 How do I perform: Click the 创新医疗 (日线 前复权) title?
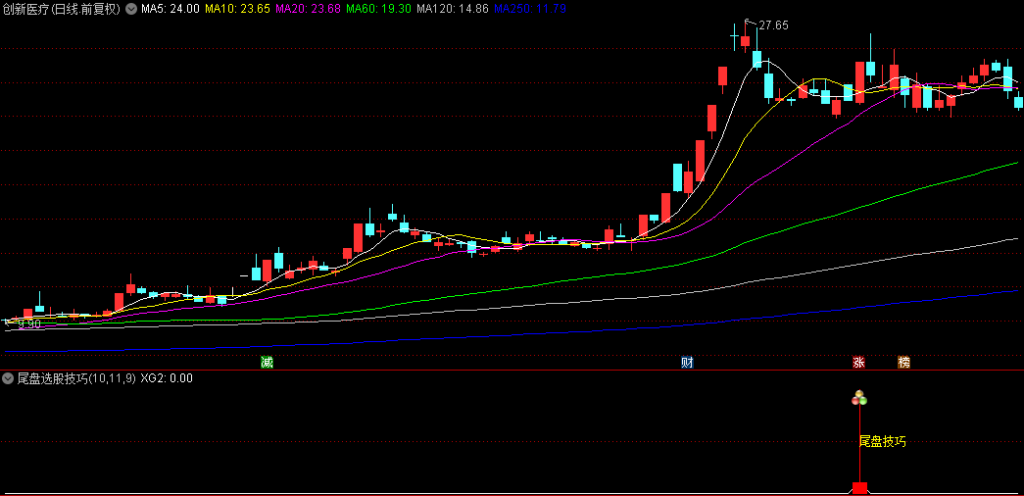pyautogui.click(x=61, y=9)
